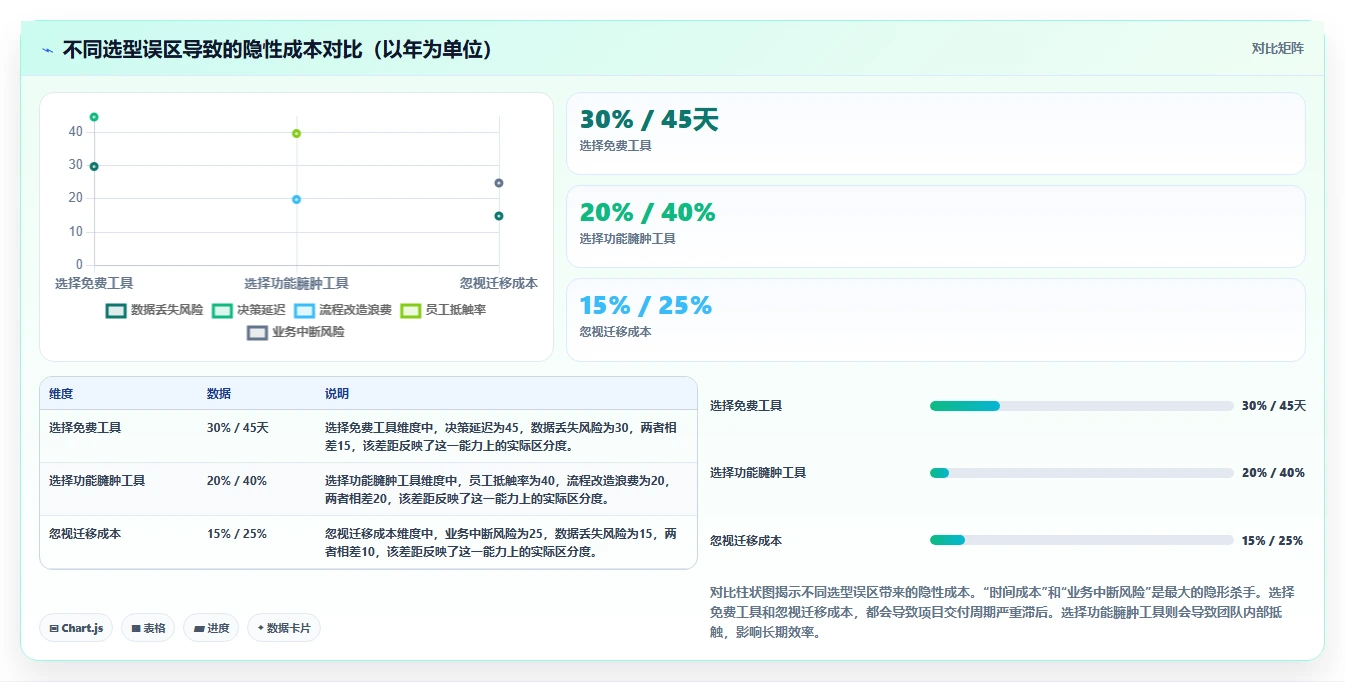The height and width of the screenshot is (682, 1345).
Task: Click progress value 20% / 40%
Action: point(1273,473)
